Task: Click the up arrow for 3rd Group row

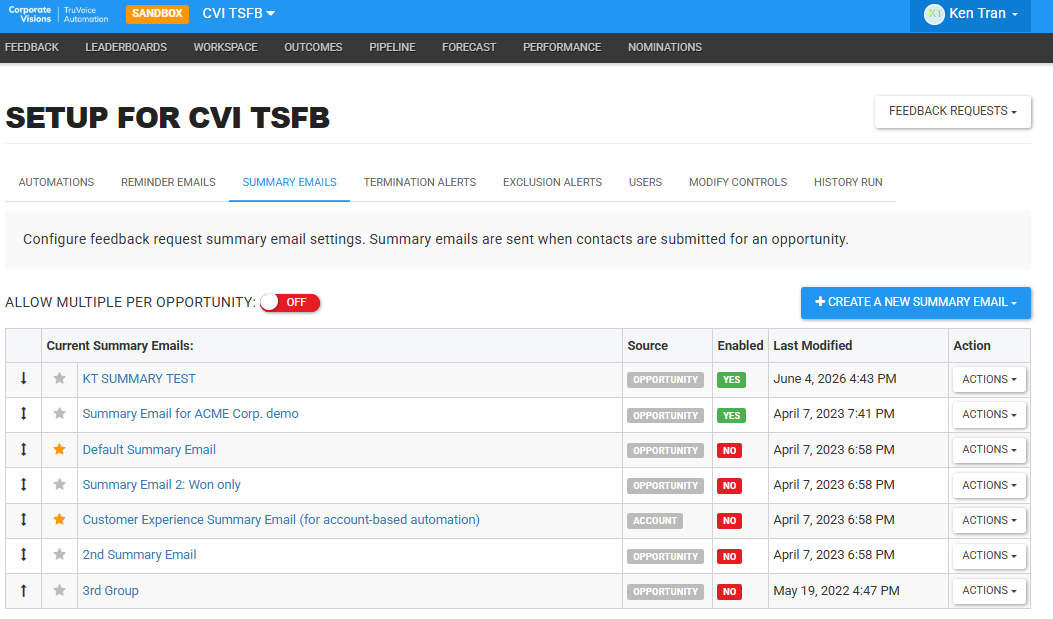Action: tap(24, 591)
